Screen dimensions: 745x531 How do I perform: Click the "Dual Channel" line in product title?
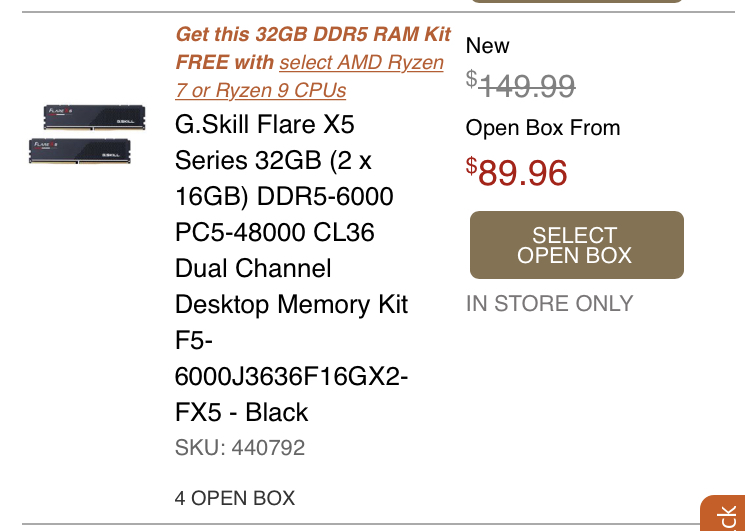click(253, 269)
